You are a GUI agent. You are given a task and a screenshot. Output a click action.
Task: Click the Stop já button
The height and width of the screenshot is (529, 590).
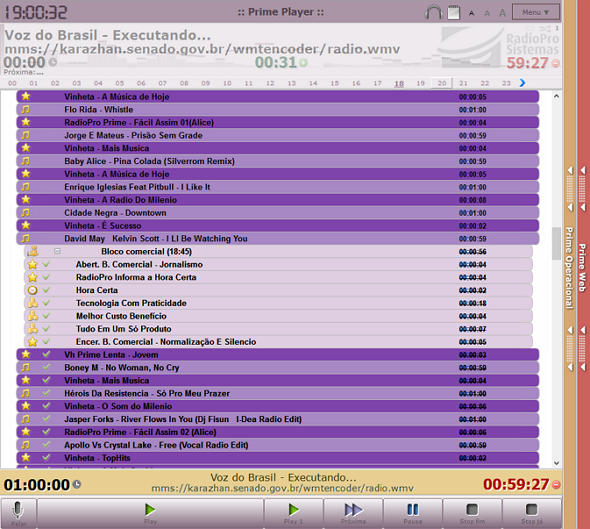click(x=532, y=513)
